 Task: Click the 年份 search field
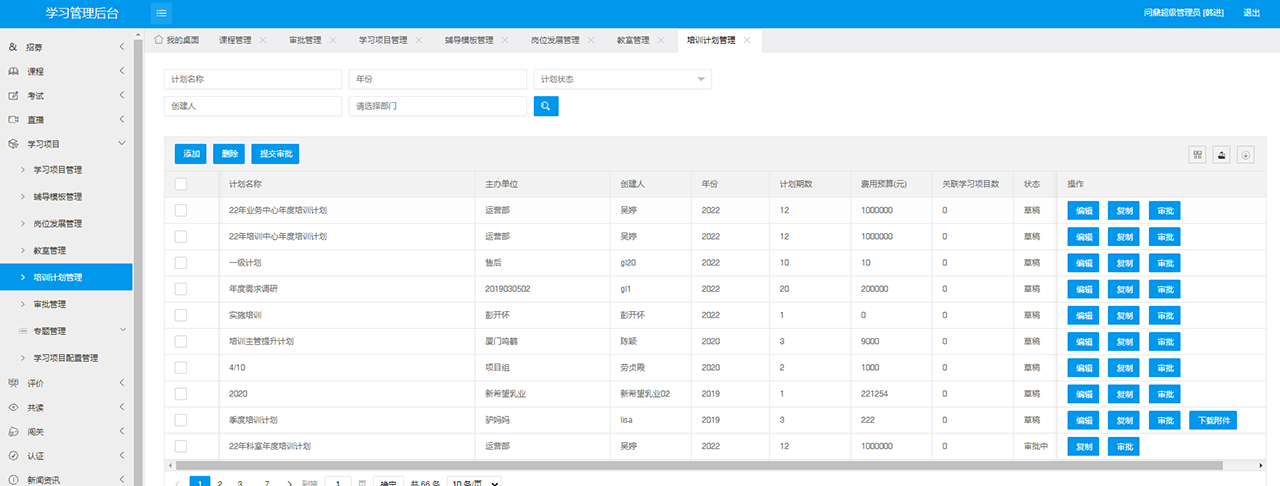pos(438,79)
